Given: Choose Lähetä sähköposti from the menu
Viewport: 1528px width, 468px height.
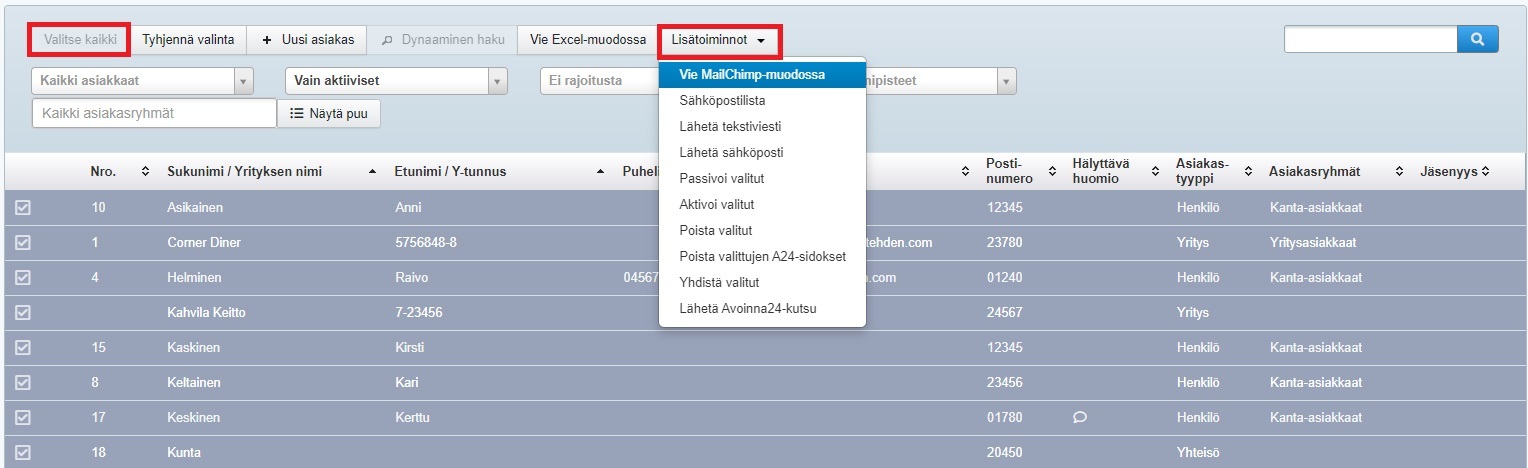Looking at the screenshot, I should coord(731,153).
